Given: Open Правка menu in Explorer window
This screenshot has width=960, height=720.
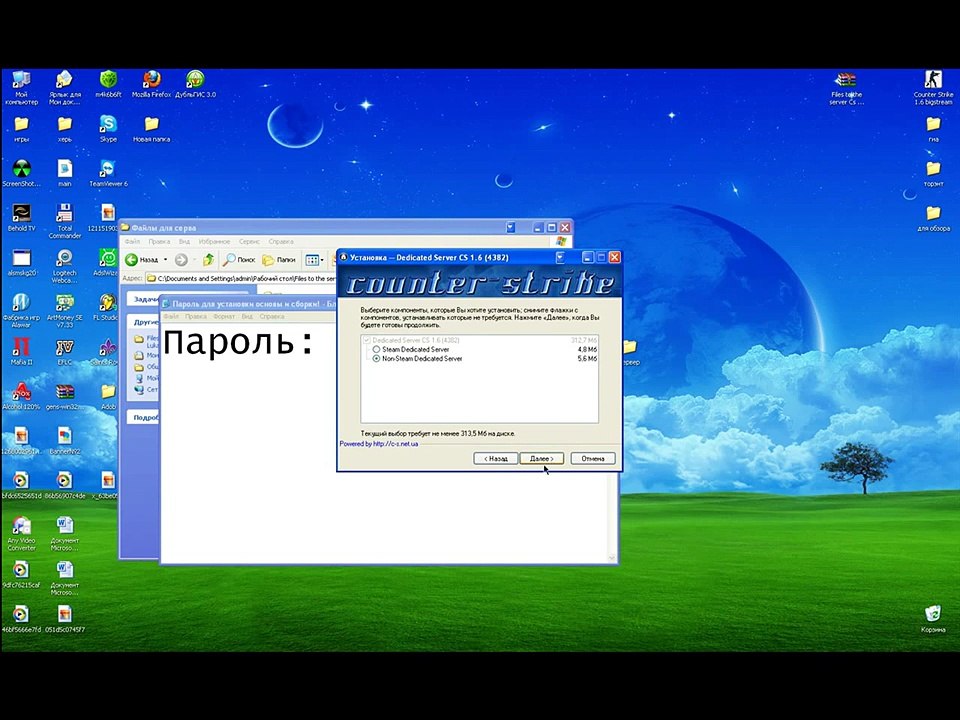Looking at the screenshot, I should (159, 242).
